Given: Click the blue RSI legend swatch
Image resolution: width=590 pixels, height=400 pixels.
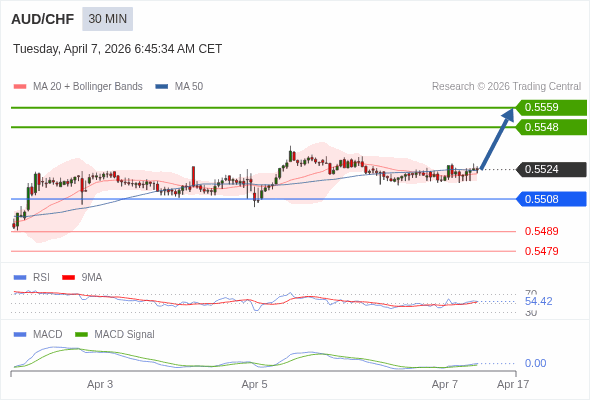Looking at the screenshot, I should point(20,278).
